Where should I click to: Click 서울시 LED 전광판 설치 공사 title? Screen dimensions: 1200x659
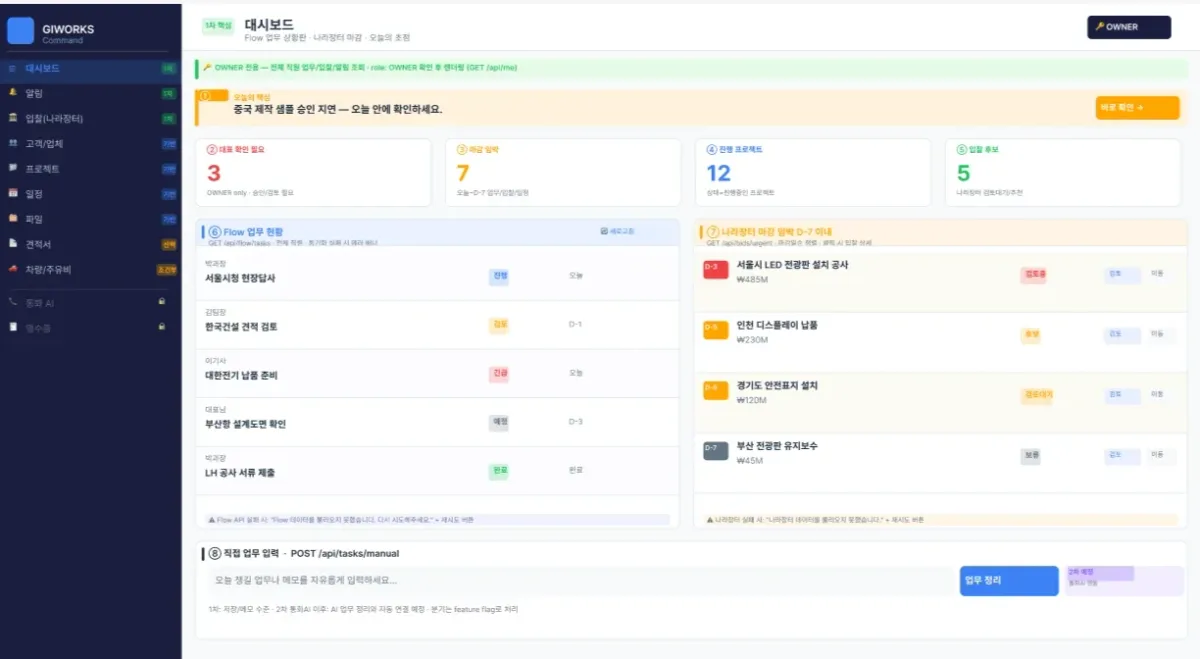[x=792, y=265]
